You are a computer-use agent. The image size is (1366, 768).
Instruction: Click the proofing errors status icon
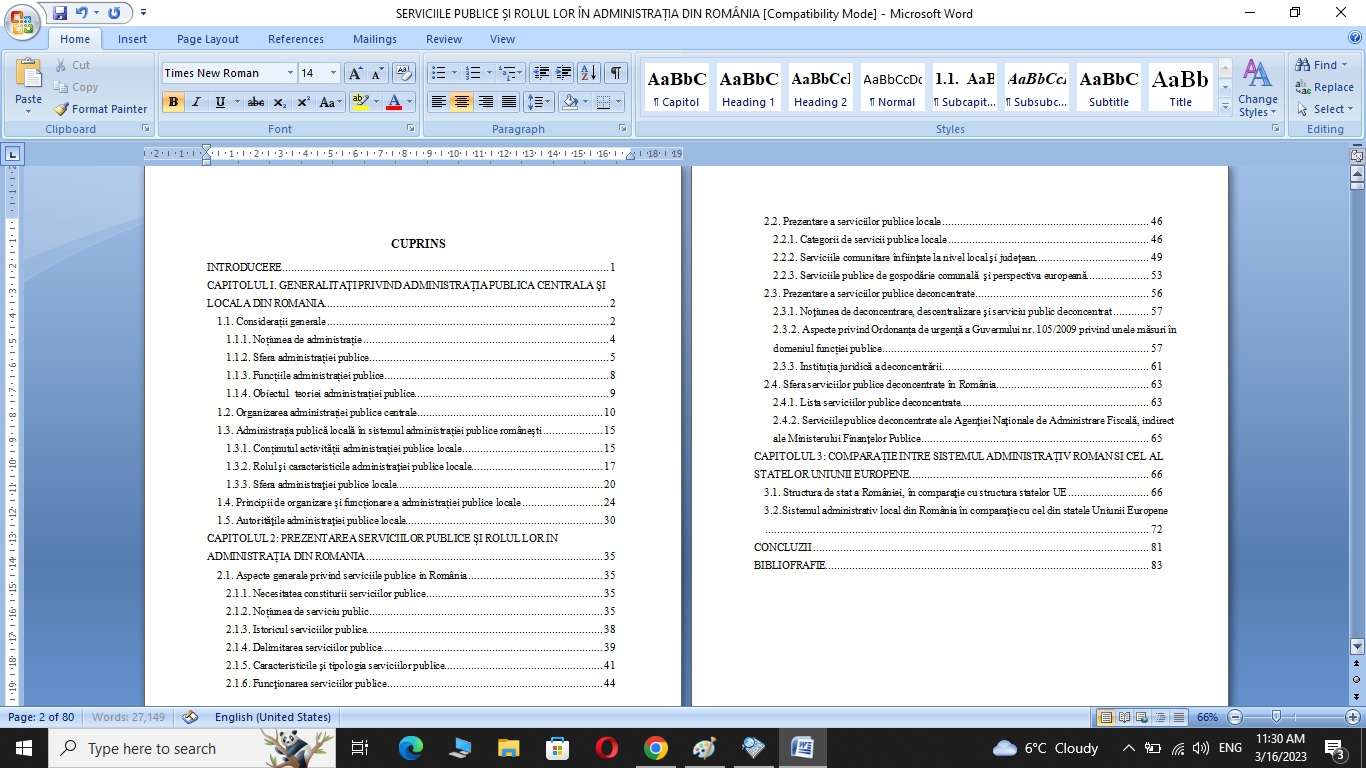[190, 717]
